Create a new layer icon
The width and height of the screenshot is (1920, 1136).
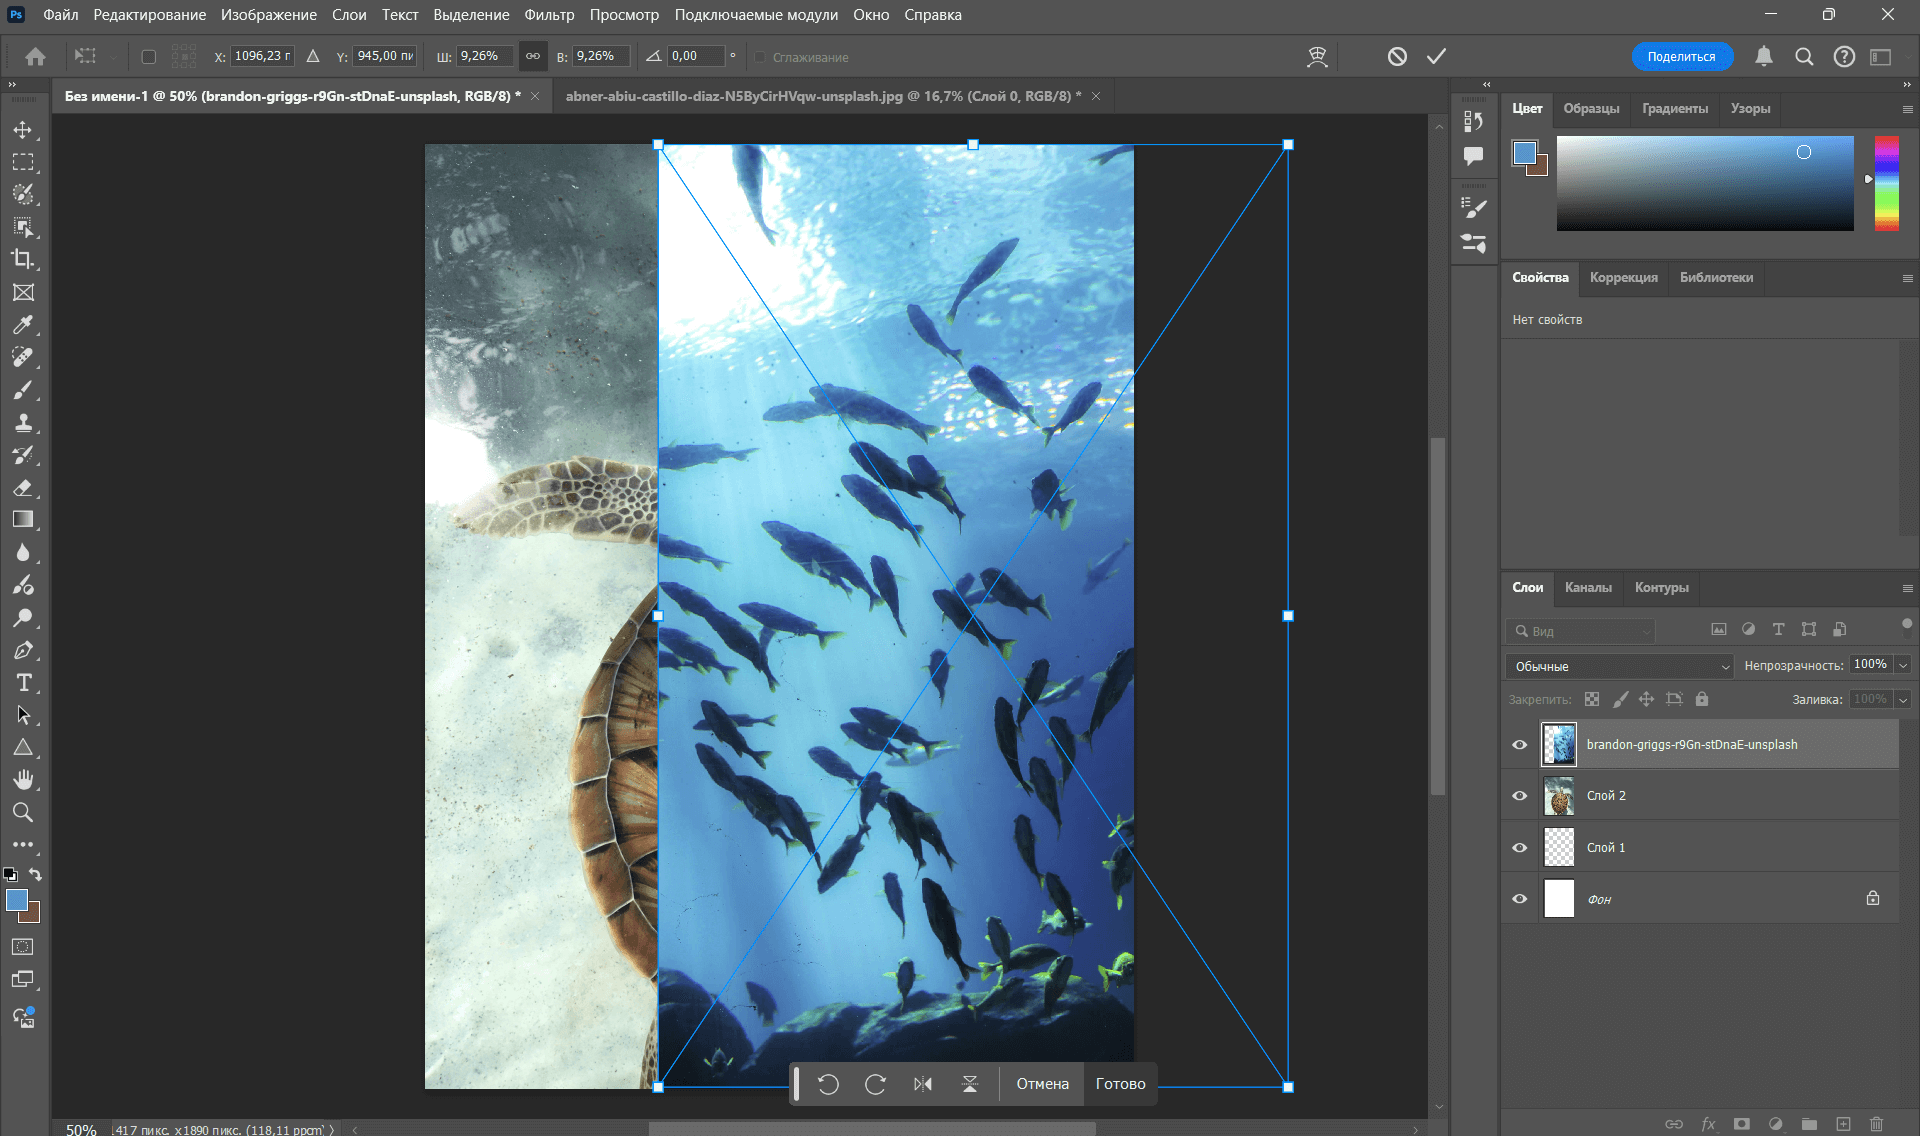tap(1843, 1124)
